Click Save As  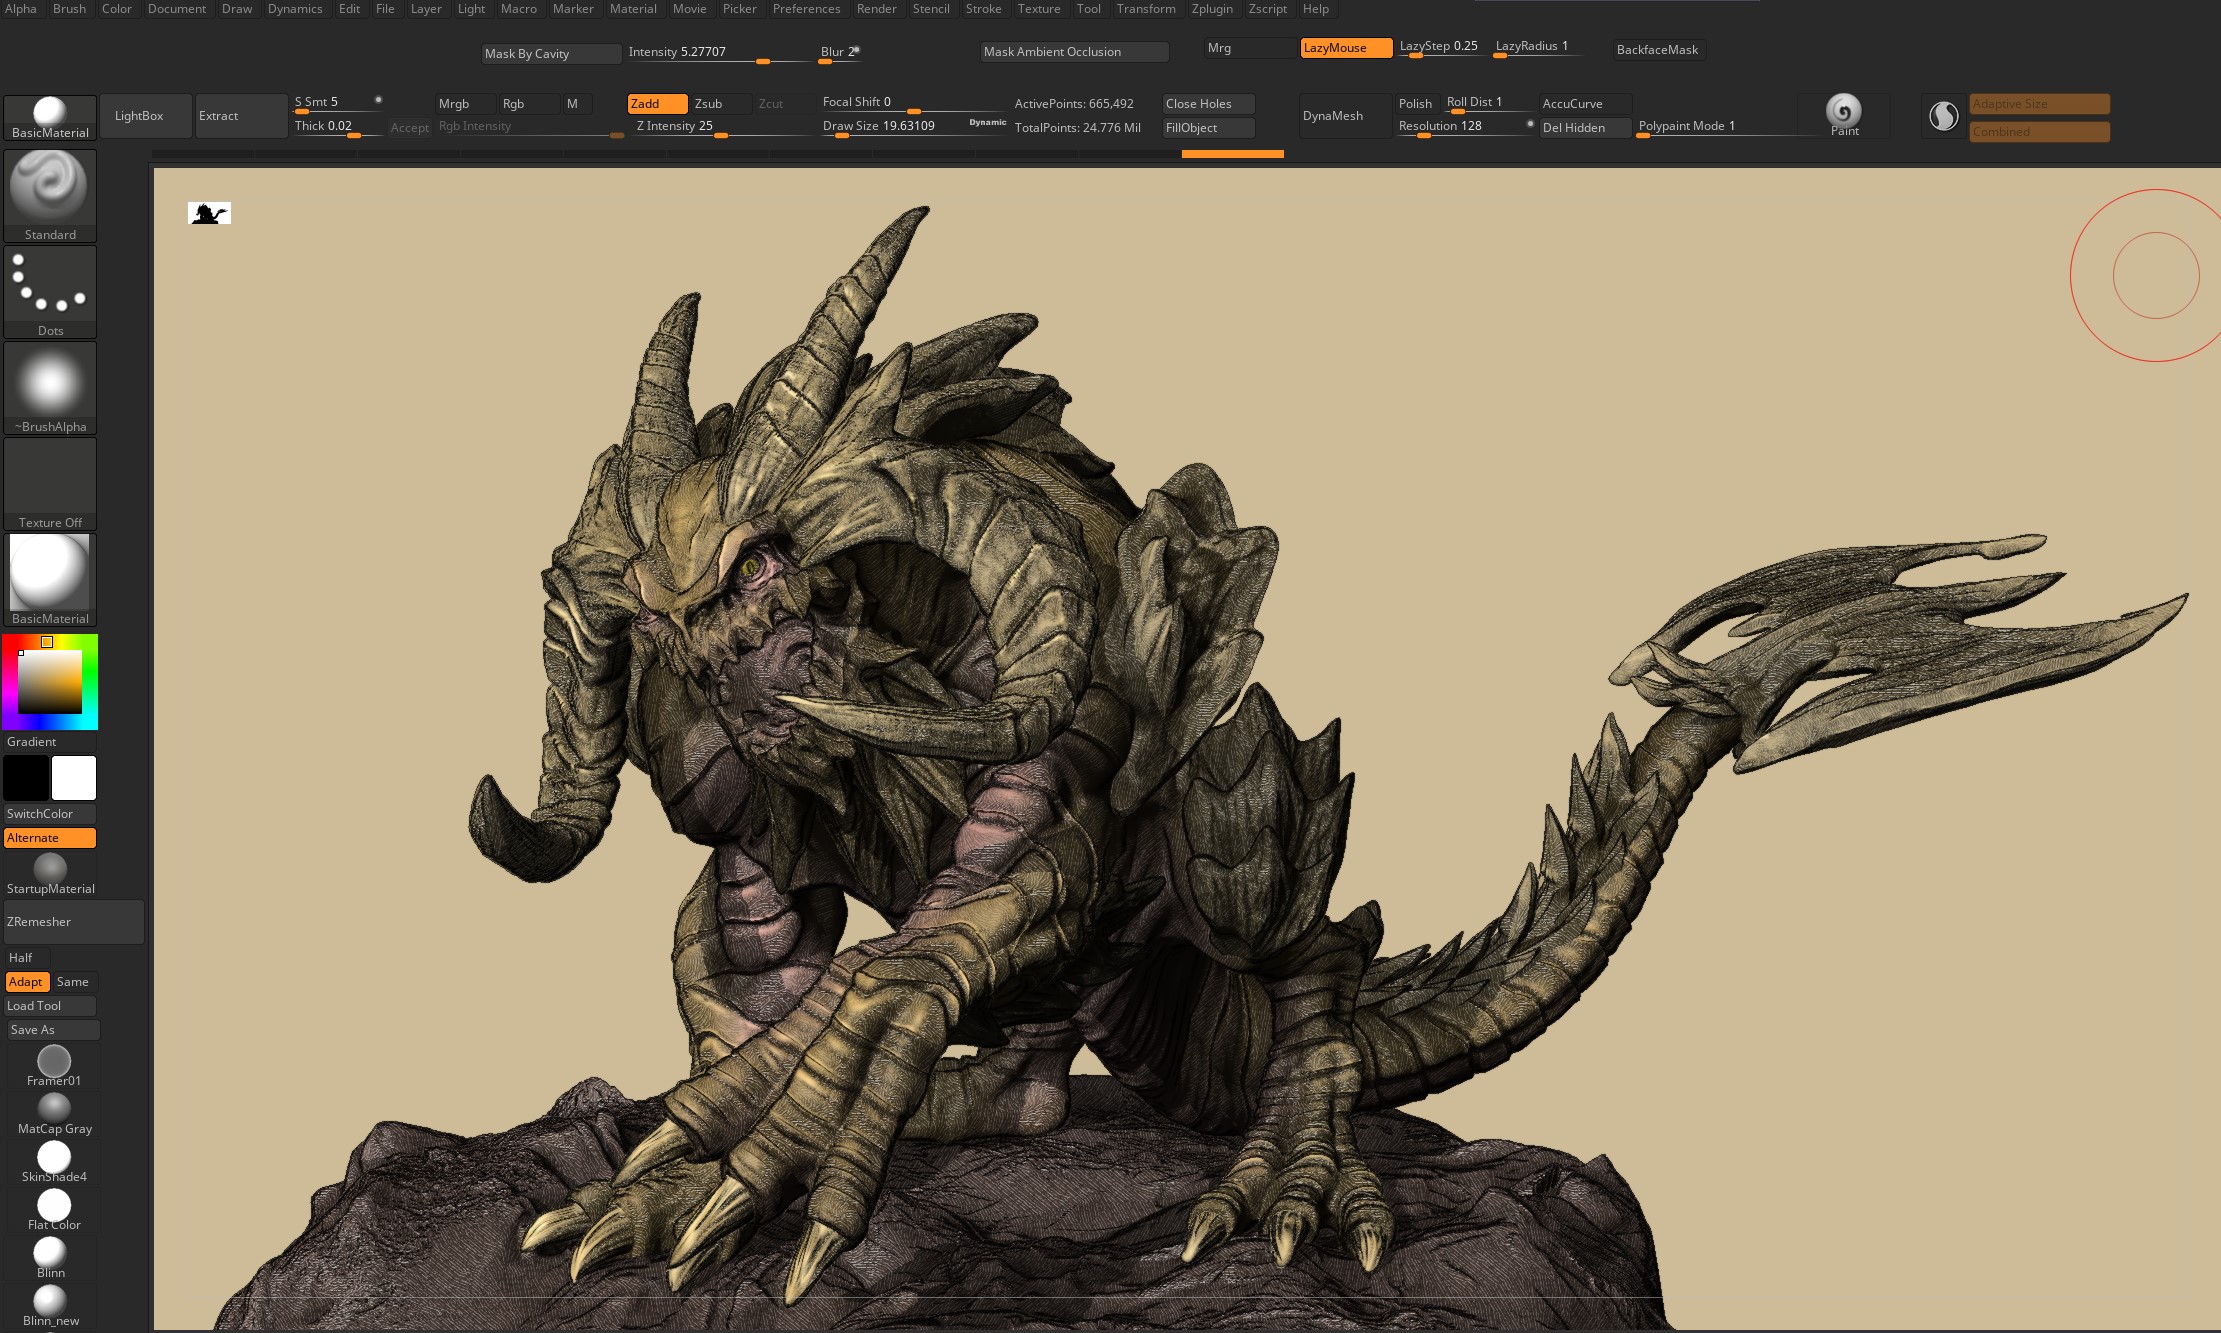point(53,1030)
